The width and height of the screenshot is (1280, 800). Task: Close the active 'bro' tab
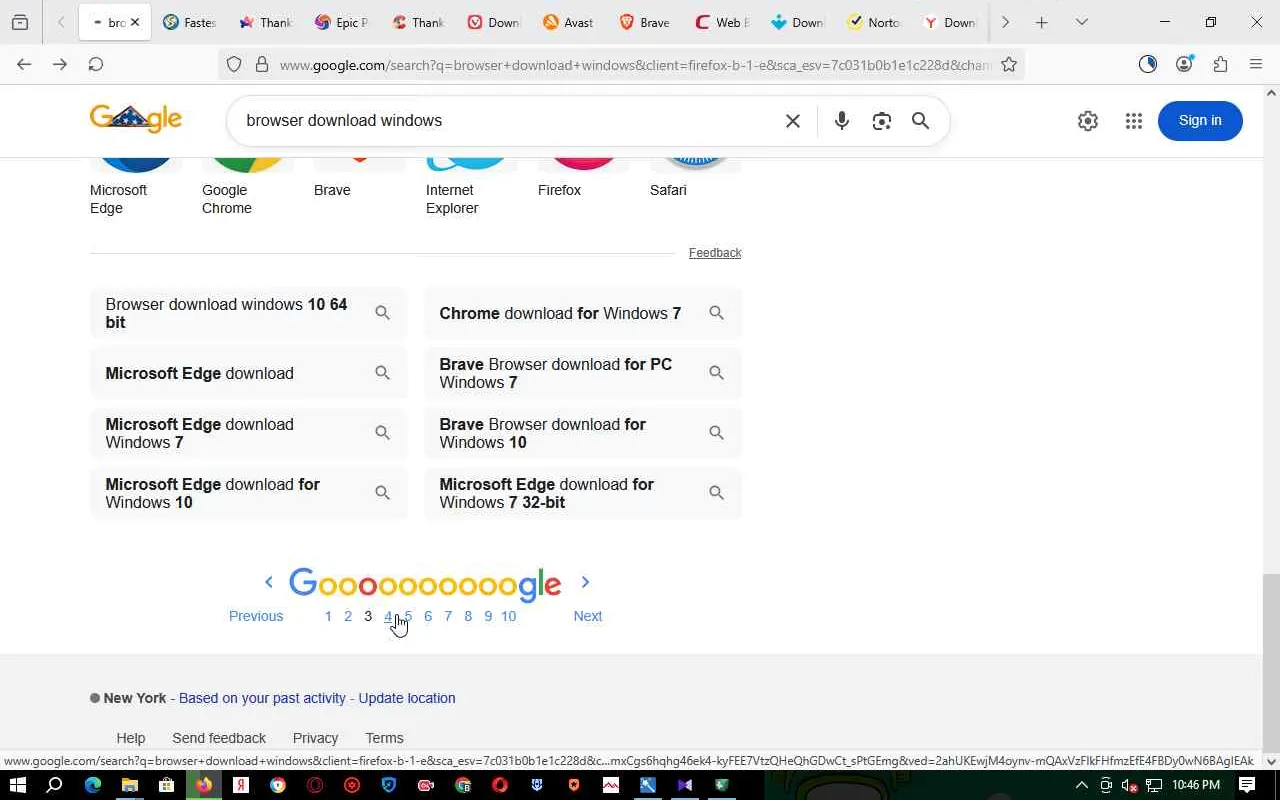coord(135,22)
